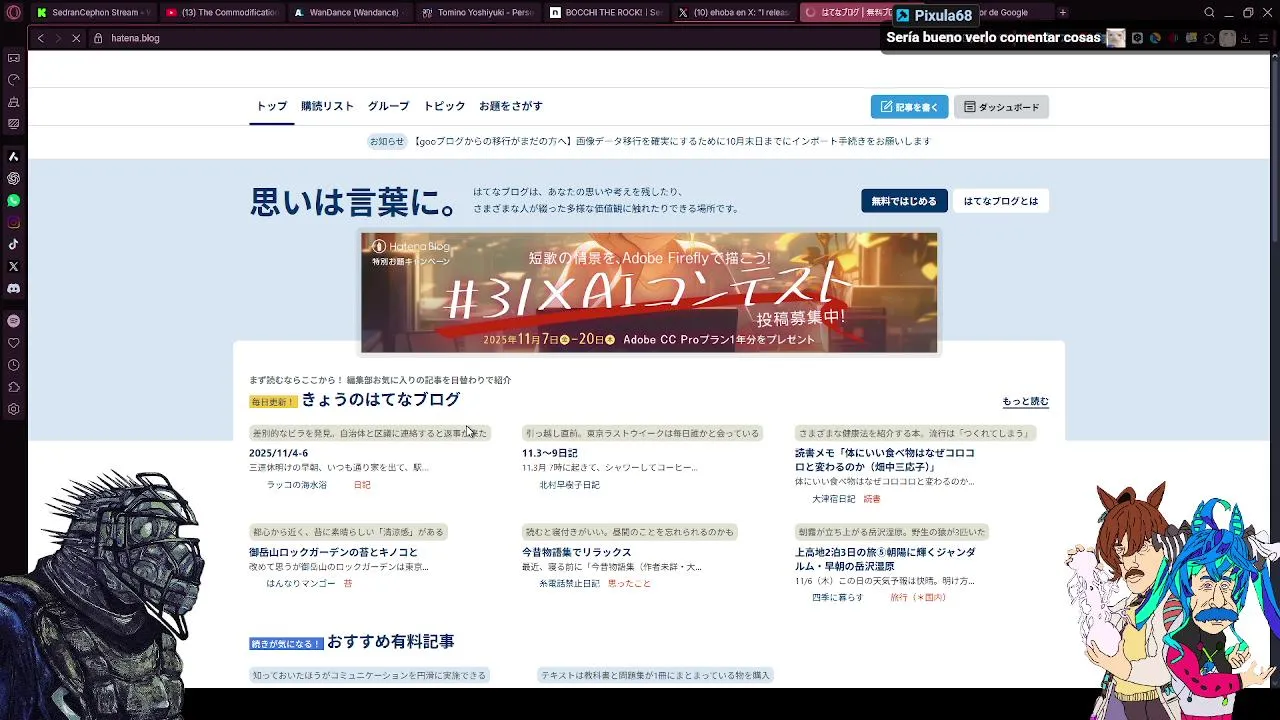Open the 2025/11/4-6 article

[278, 453]
